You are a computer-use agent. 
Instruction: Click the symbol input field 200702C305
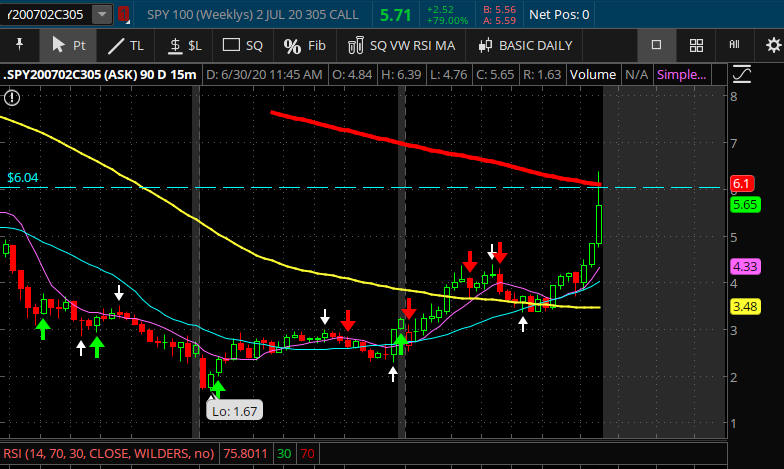point(46,14)
